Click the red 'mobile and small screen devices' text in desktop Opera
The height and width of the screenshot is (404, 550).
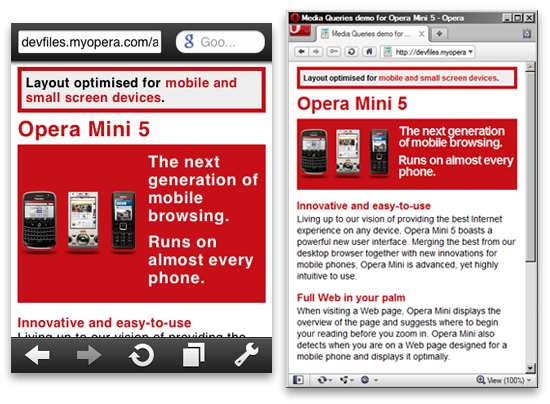[438, 78]
